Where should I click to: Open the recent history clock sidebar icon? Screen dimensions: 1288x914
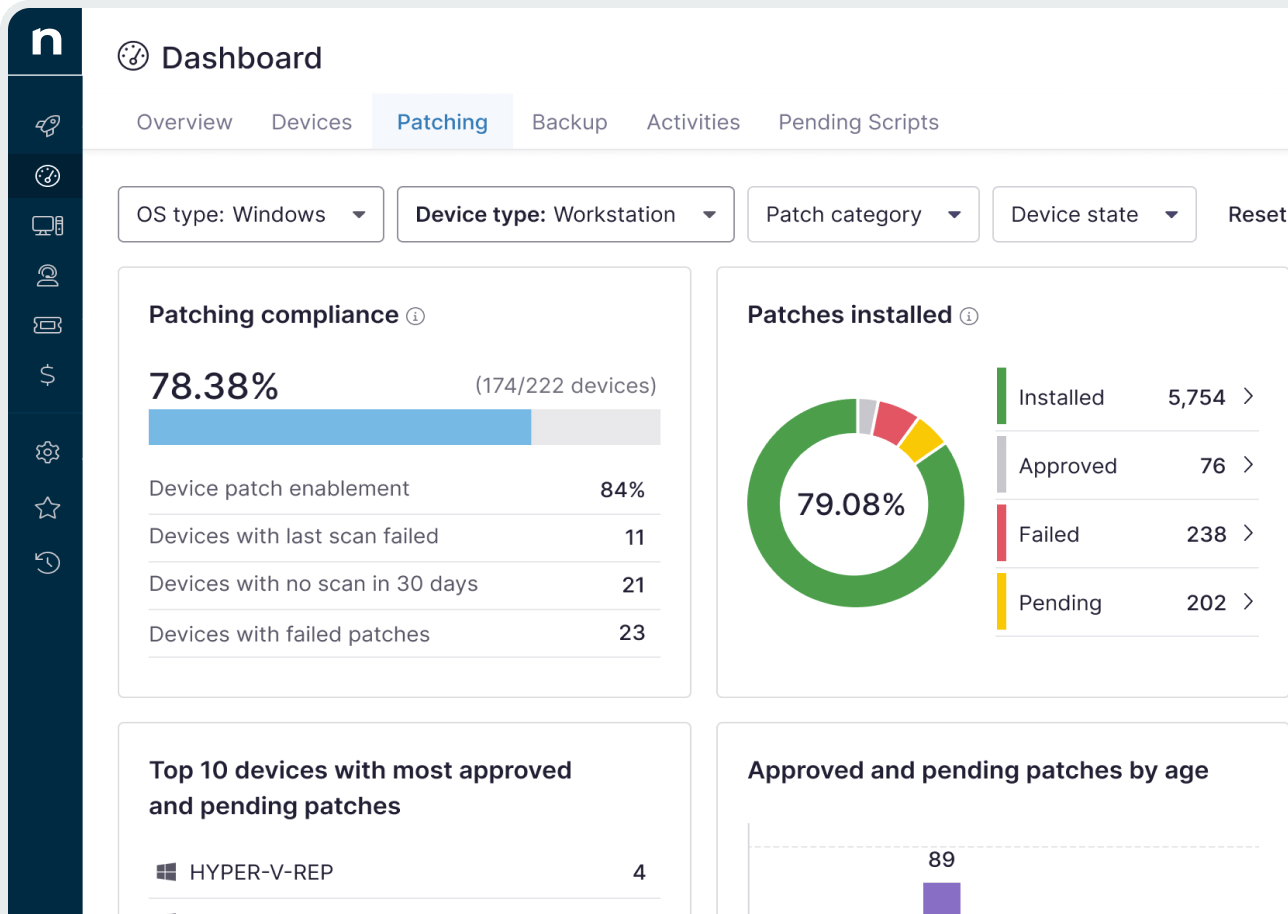point(47,563)
